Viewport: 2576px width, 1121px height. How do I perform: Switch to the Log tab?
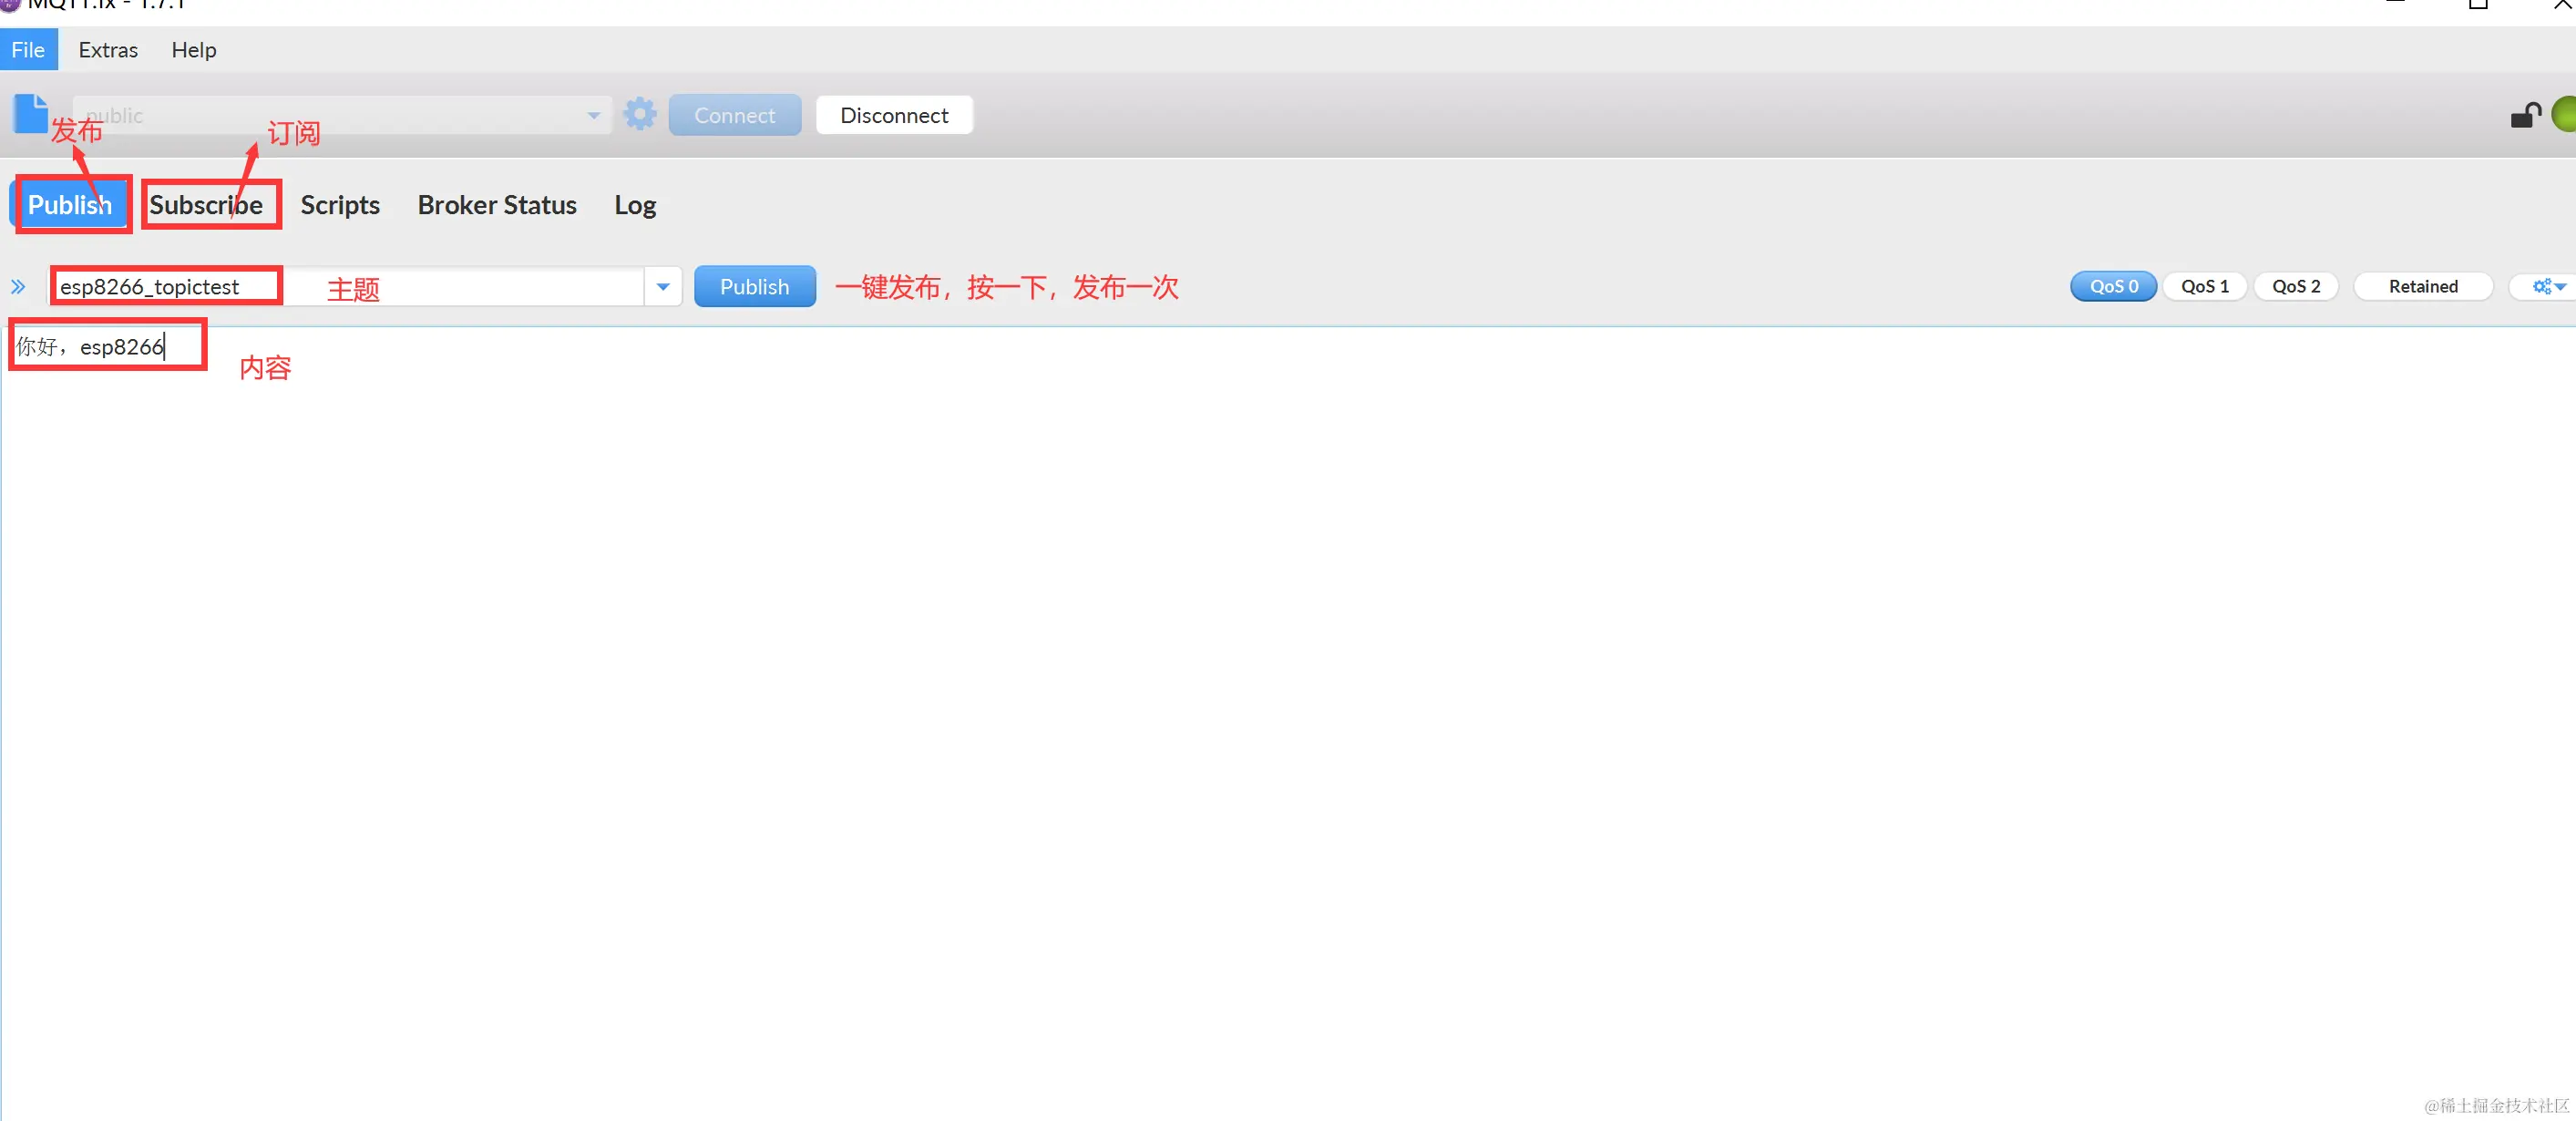(x=635, y=204)
